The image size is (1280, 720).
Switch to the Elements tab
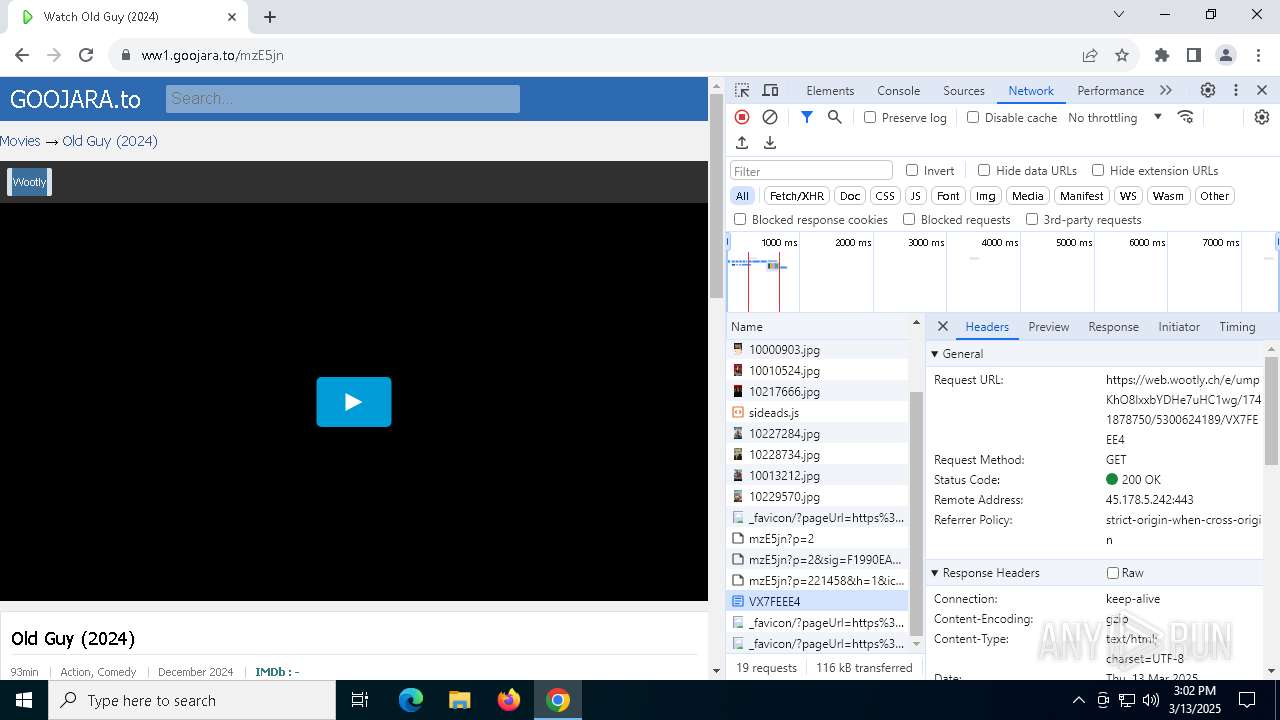tap(830, 90)
